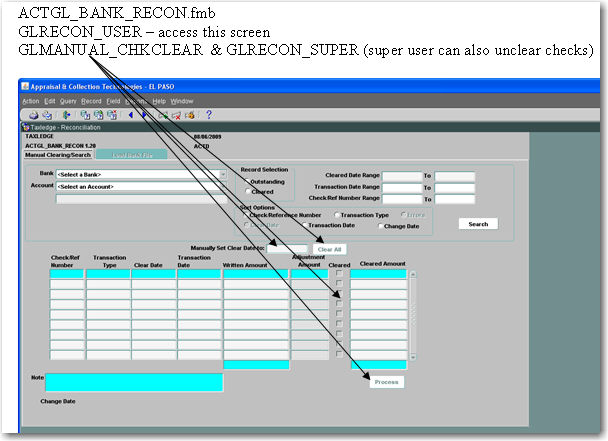The height and width of the screenshot is (441, 608).
Task: Click the Exit form toolbar icon
Action: [x=66, y=115]
